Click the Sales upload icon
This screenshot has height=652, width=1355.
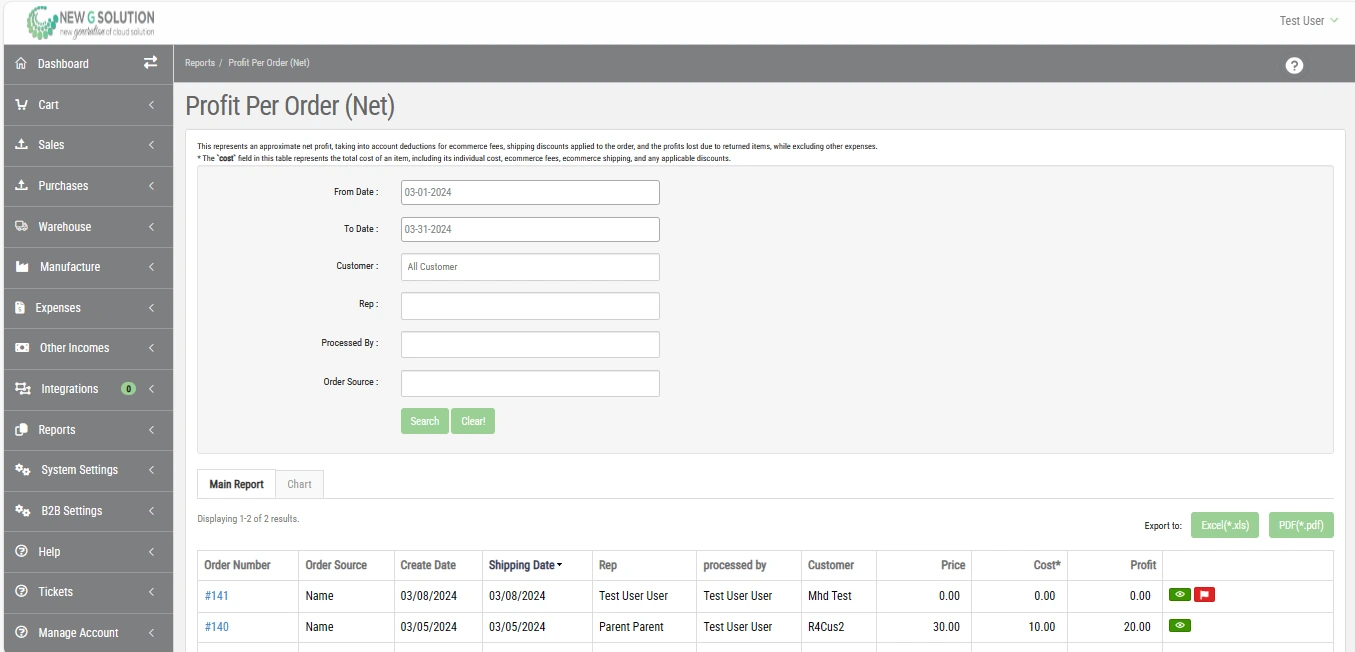coord(21,145)
